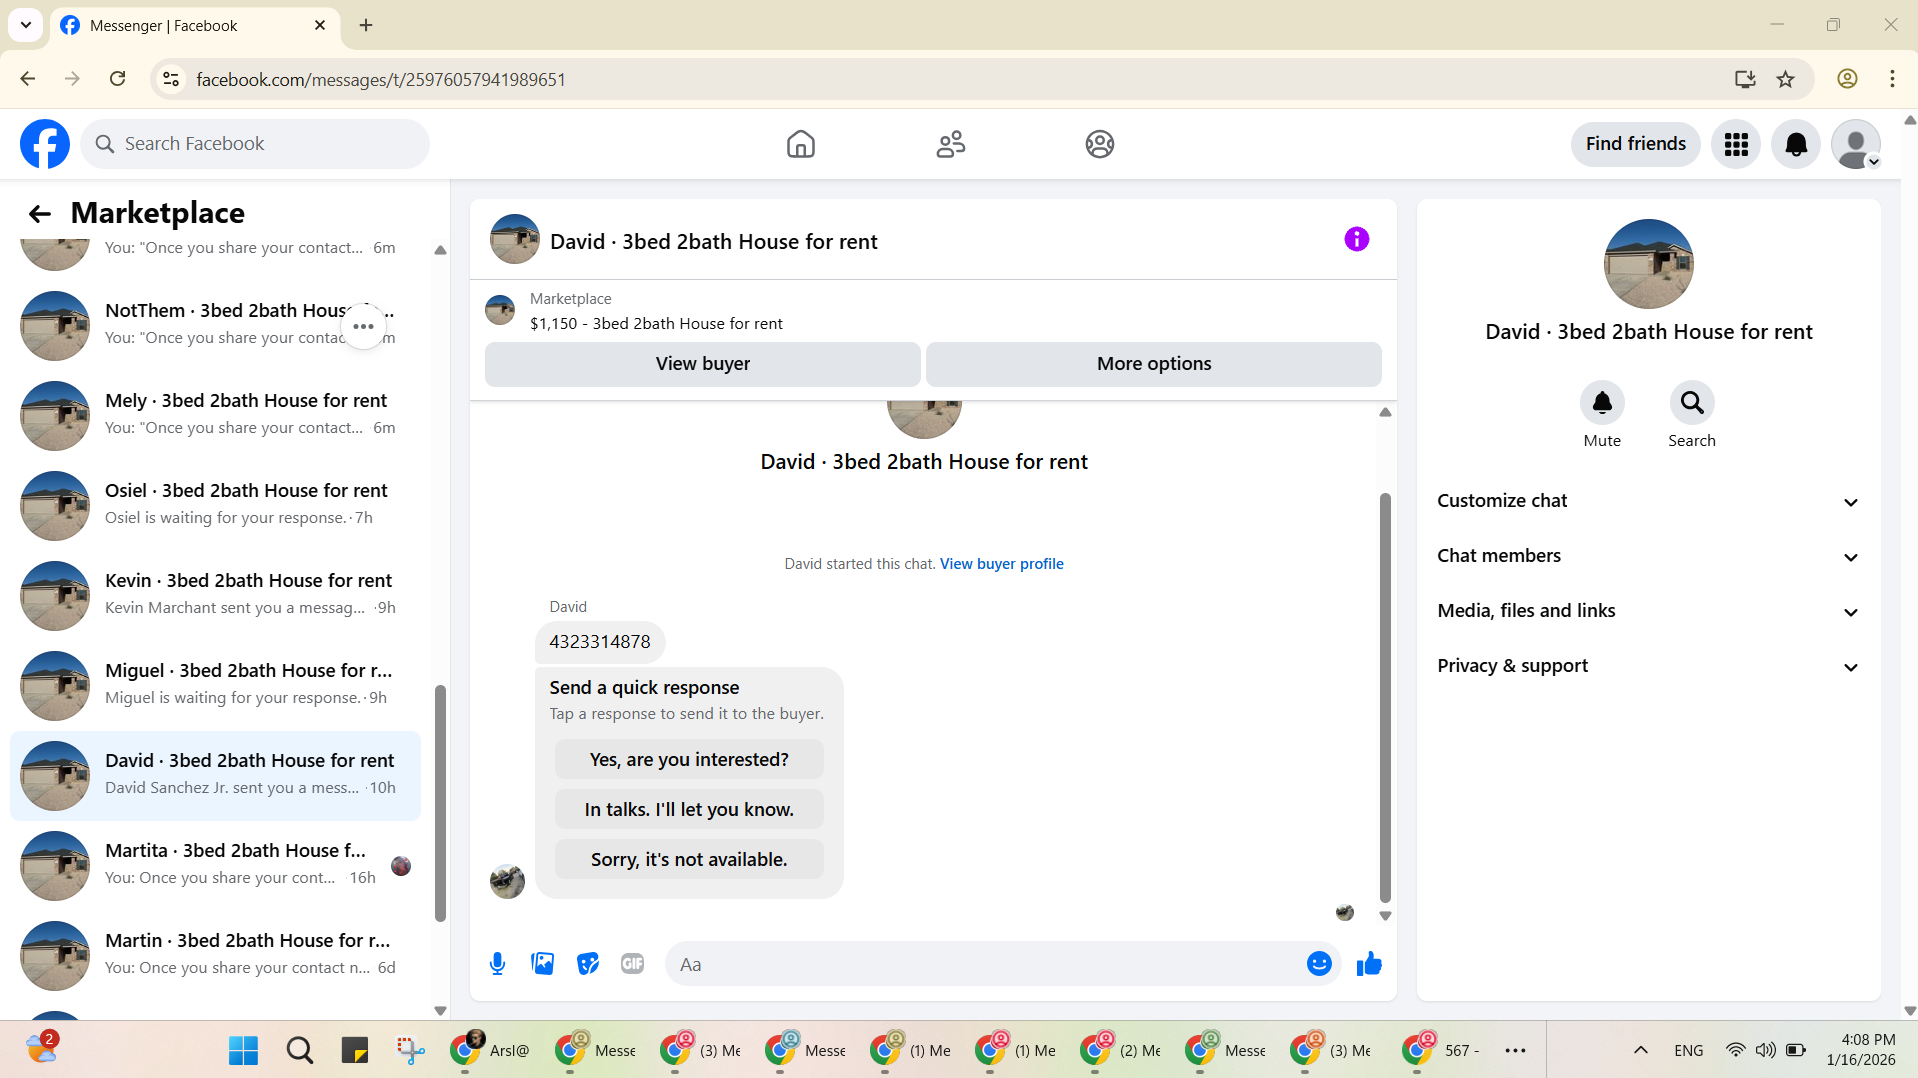Show more taskbar apps overflow
Screen dimensions: 1918x1078
coord(1515,1050)
